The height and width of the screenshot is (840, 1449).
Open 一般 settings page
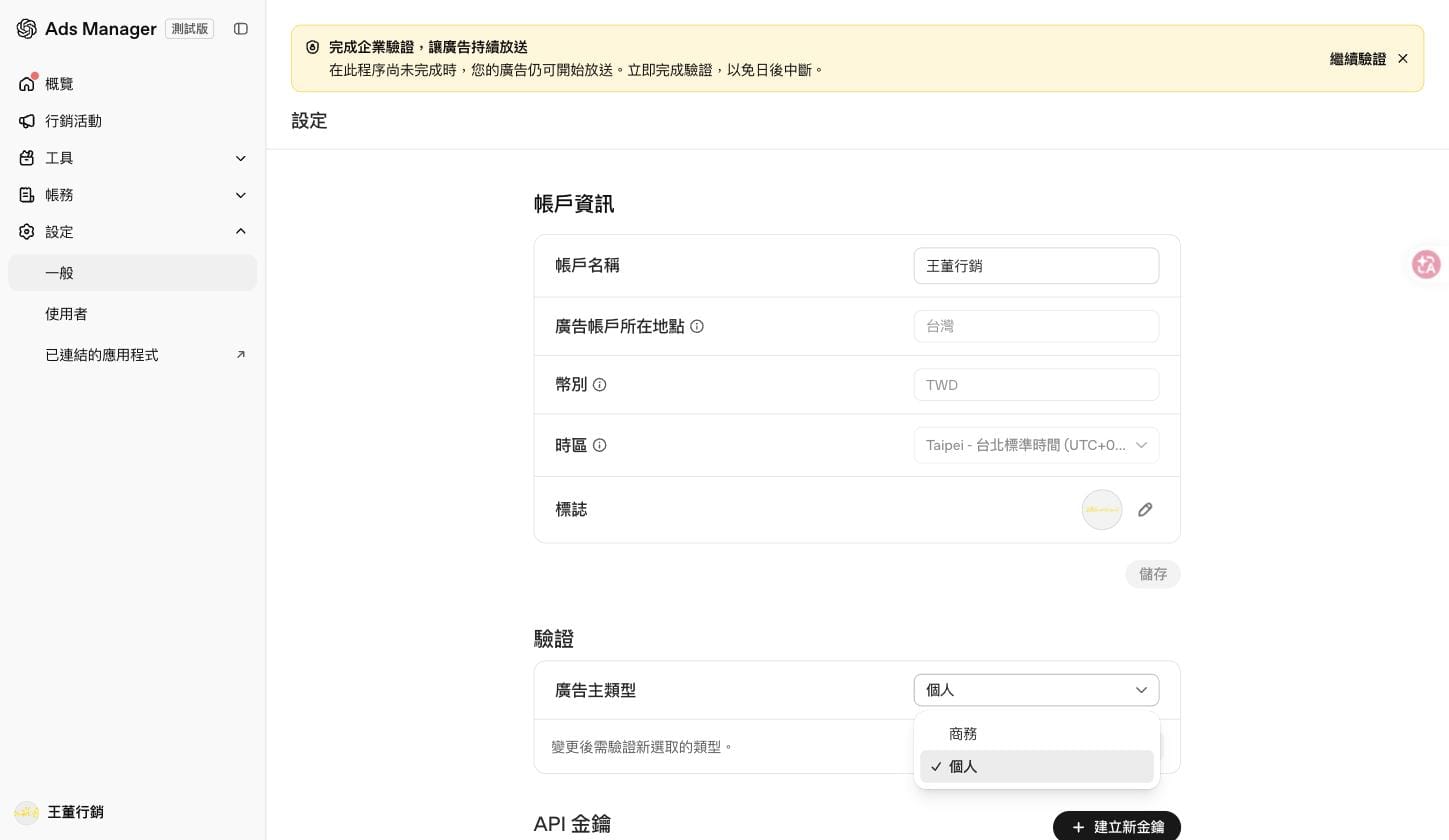tap(132, 273)
